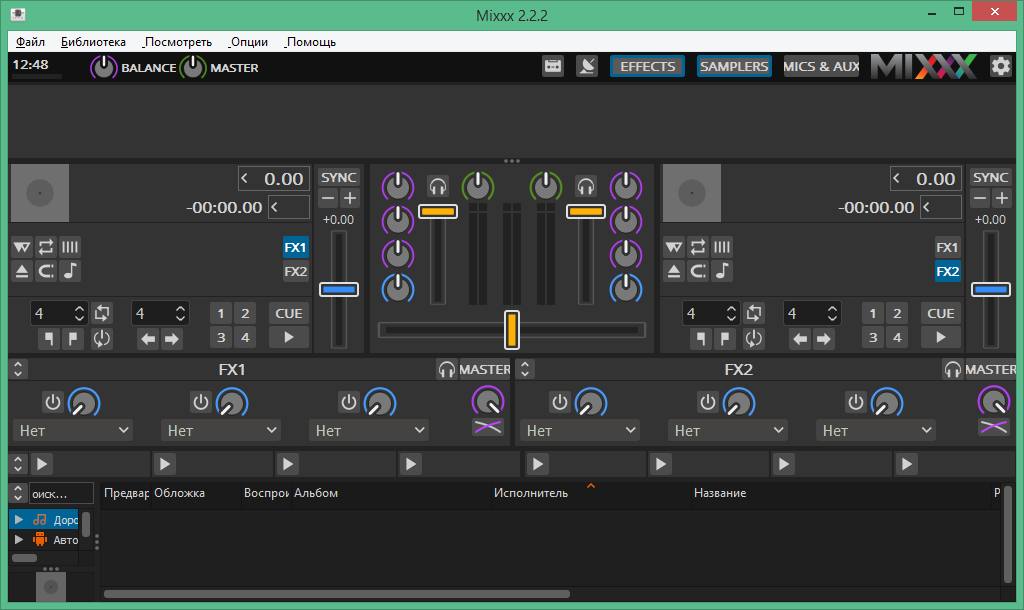Toggle repeat on left deck

click(46, 247)
